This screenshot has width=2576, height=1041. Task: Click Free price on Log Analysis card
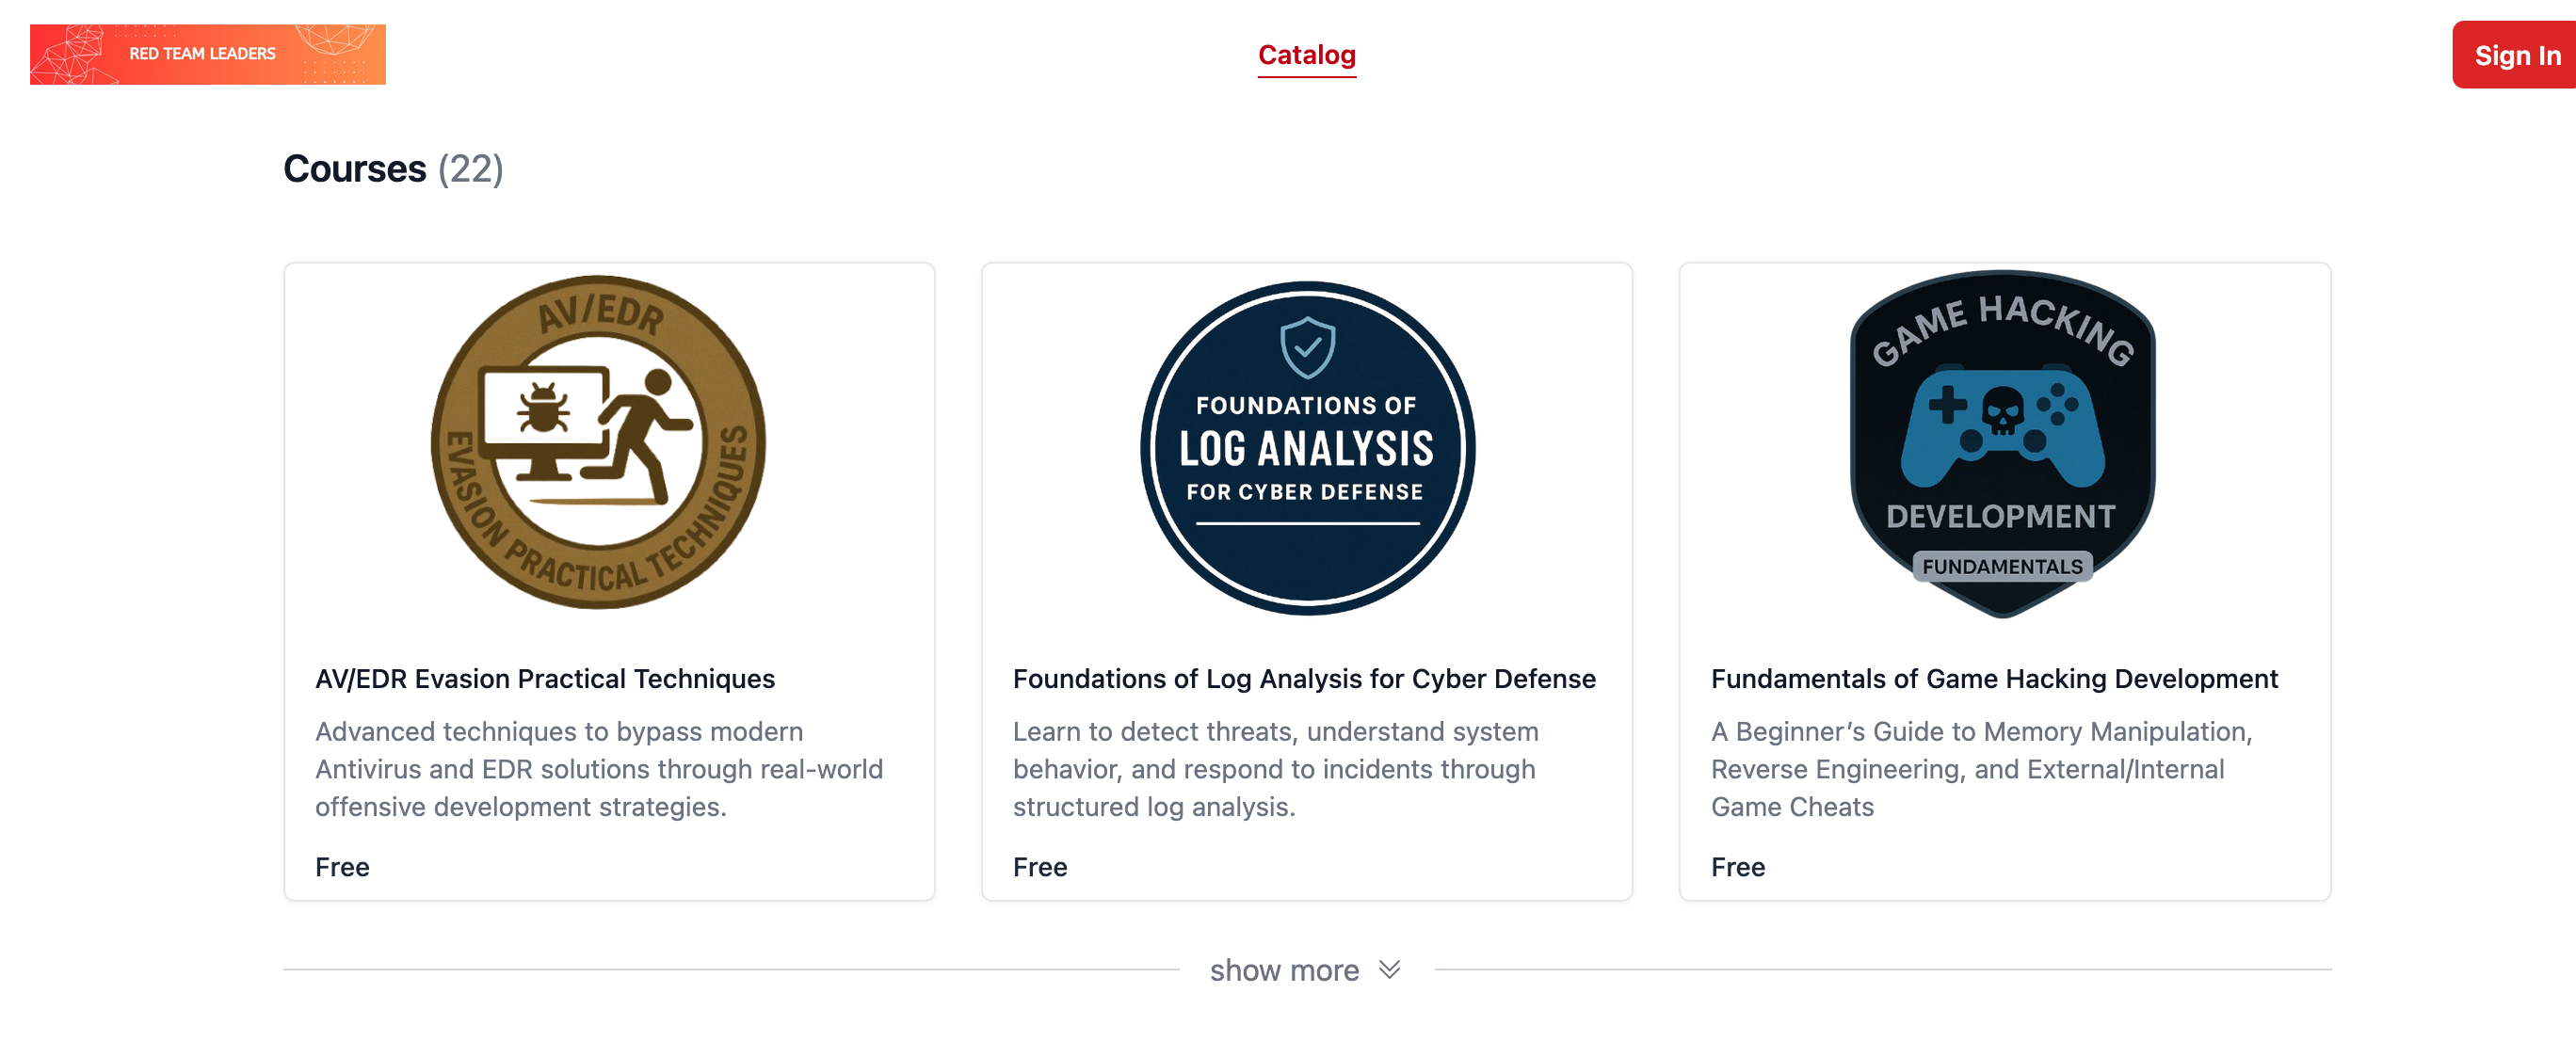tap(1039, 867)
